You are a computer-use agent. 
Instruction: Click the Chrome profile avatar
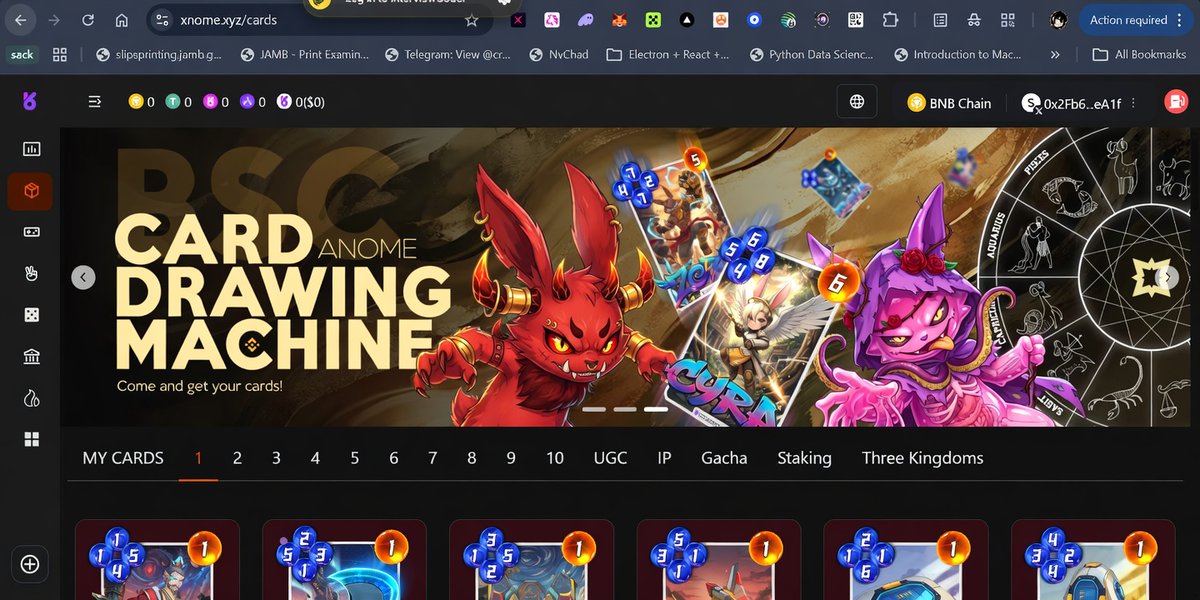pyautogui.click(x=1059, y=19)
